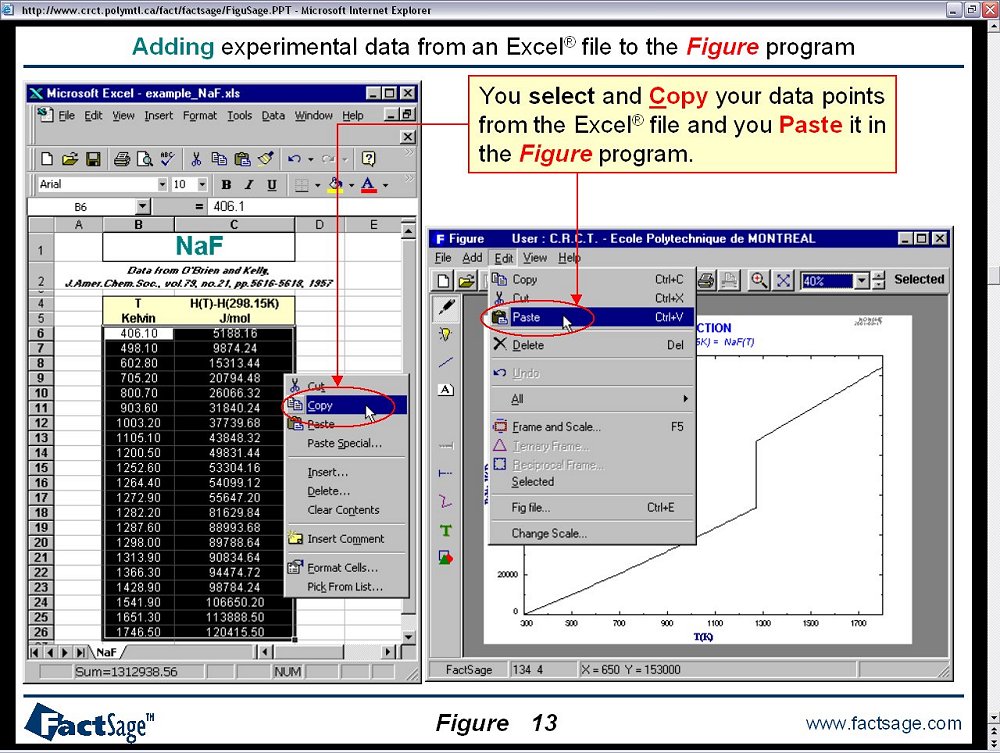This screenshot has width=1000, height=753.
Task: Click the Excel Save floppy disk icon
Action: [x=92, y=159]
